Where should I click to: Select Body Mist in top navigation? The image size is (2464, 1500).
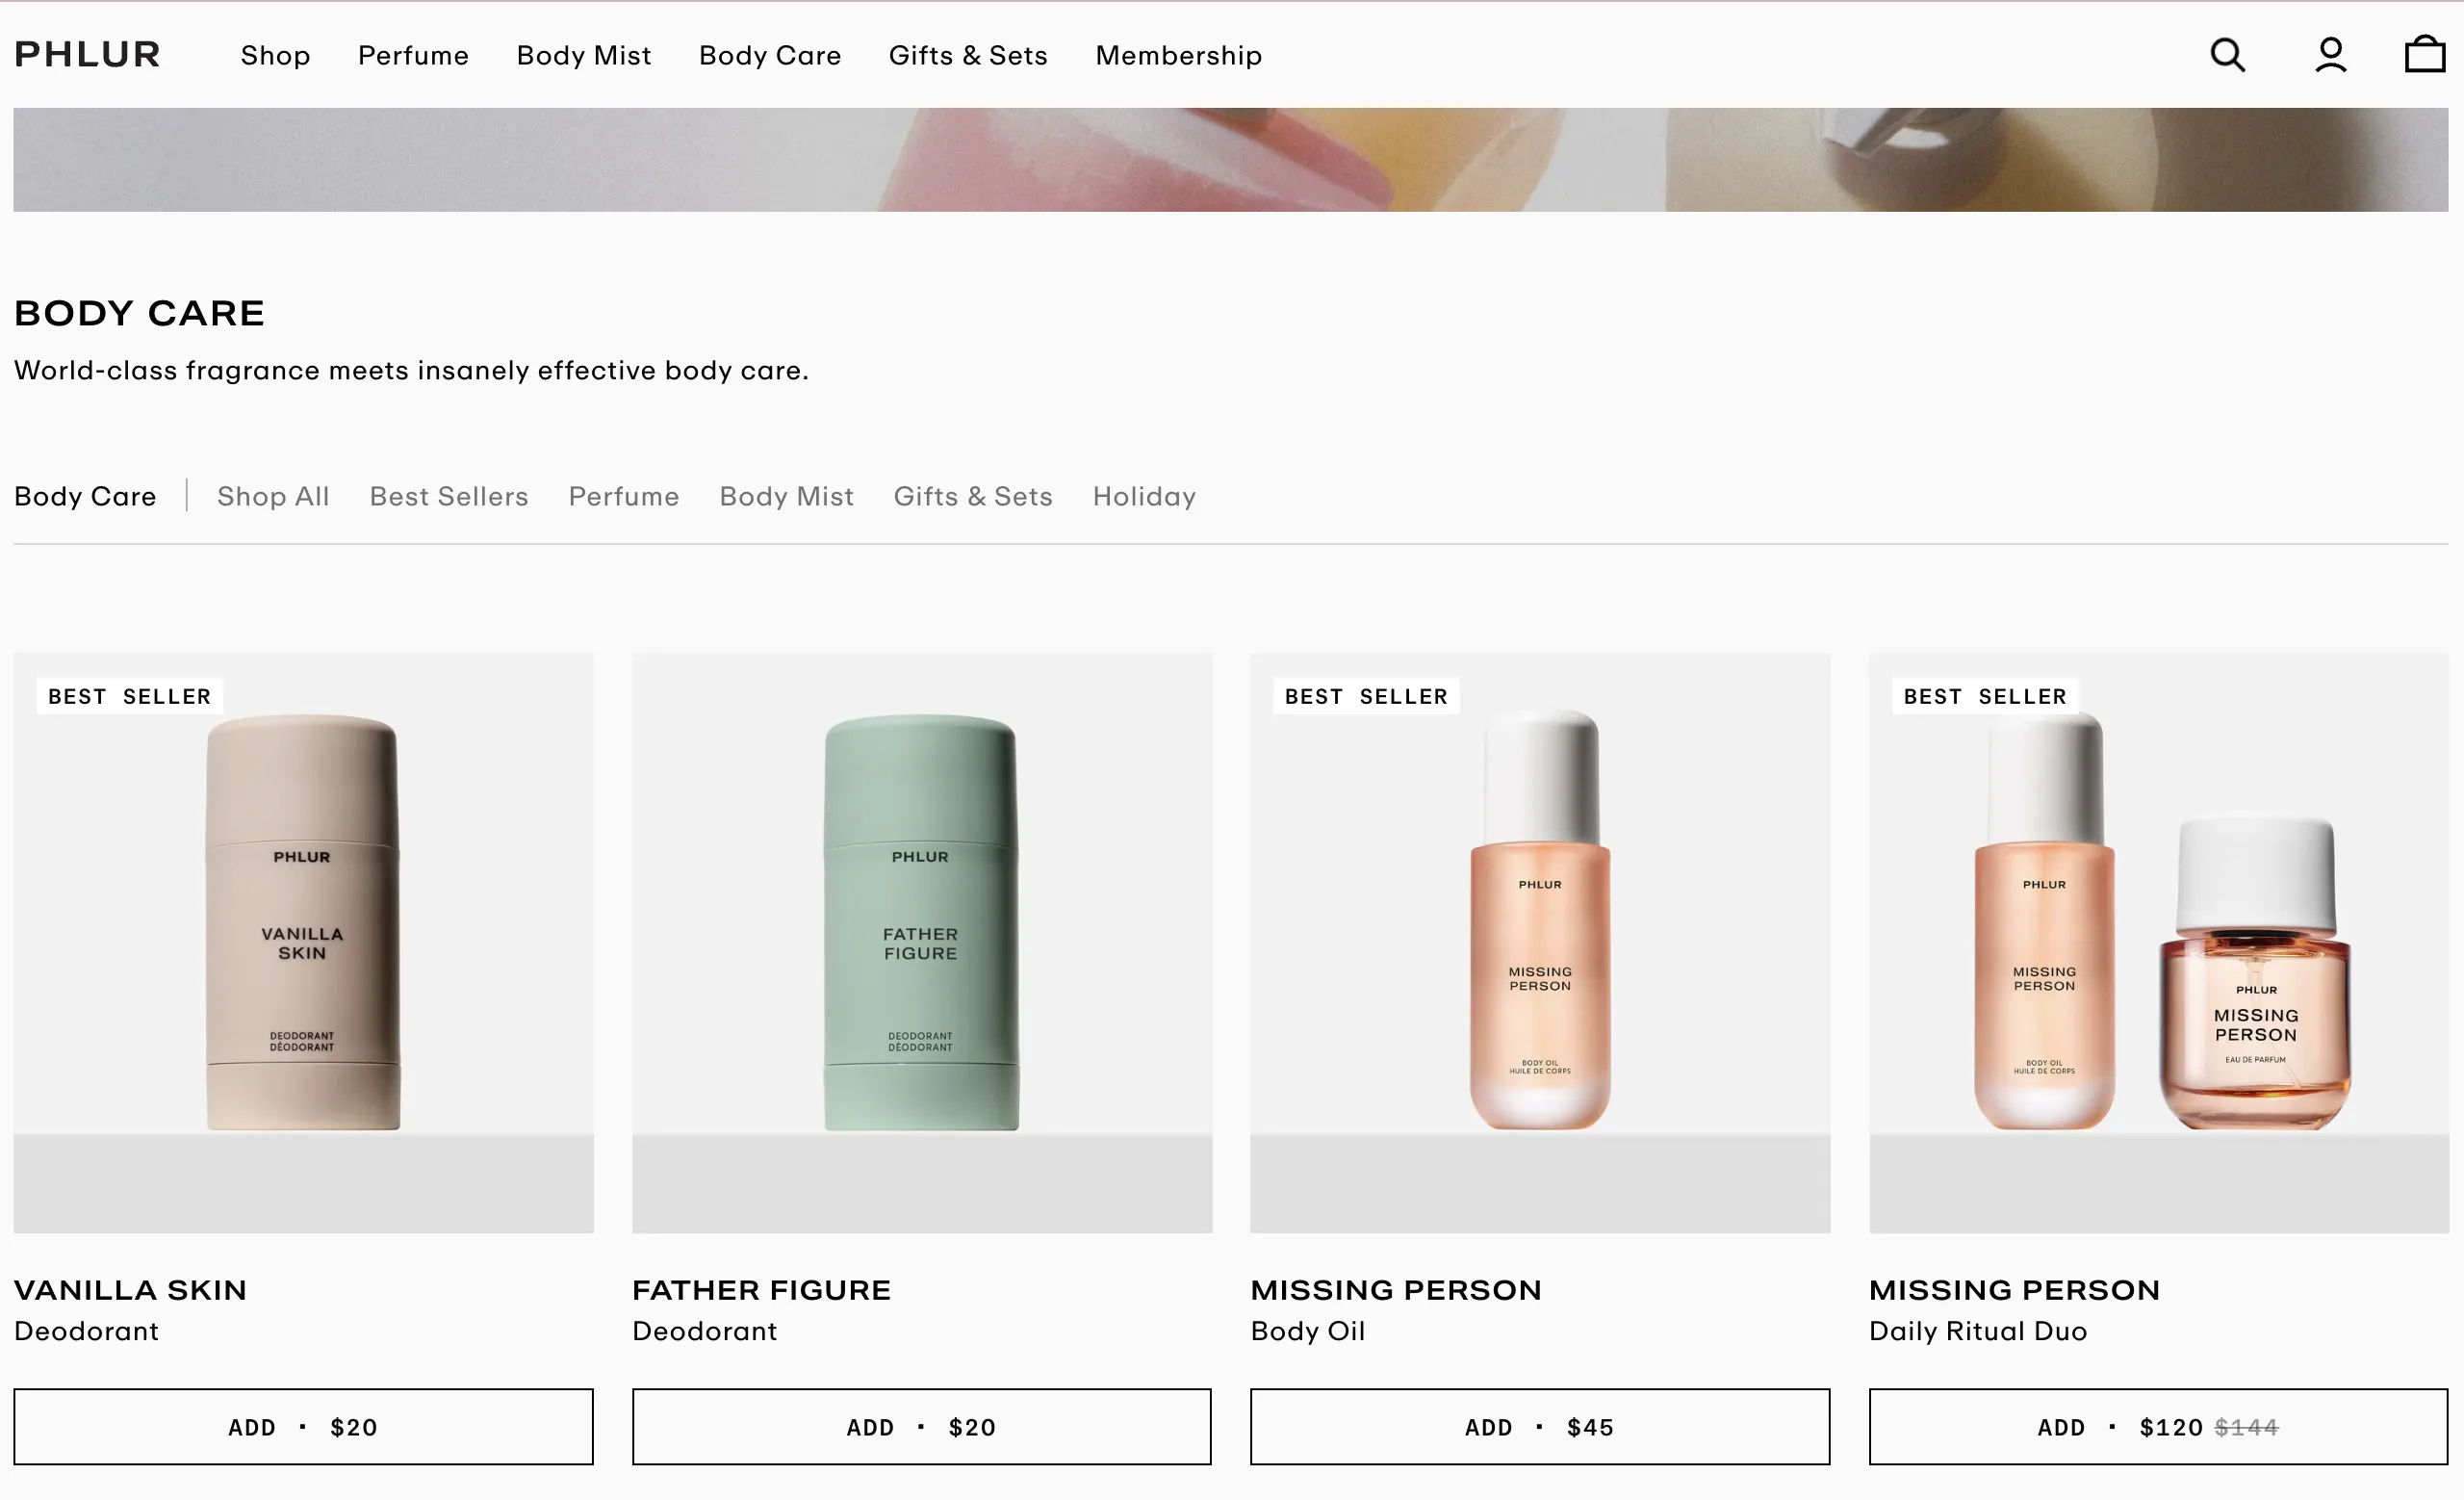tap(583, 56)
